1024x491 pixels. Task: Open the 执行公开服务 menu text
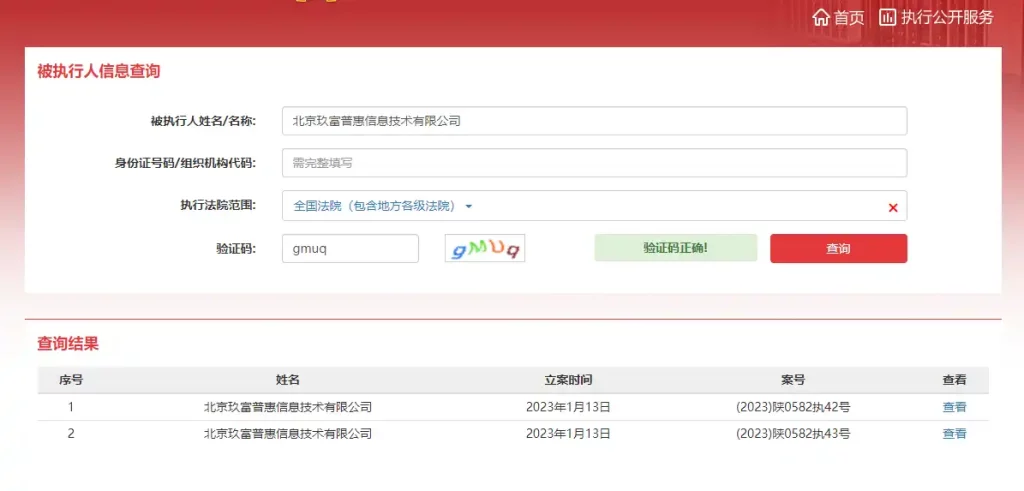[x=947, y=17]
